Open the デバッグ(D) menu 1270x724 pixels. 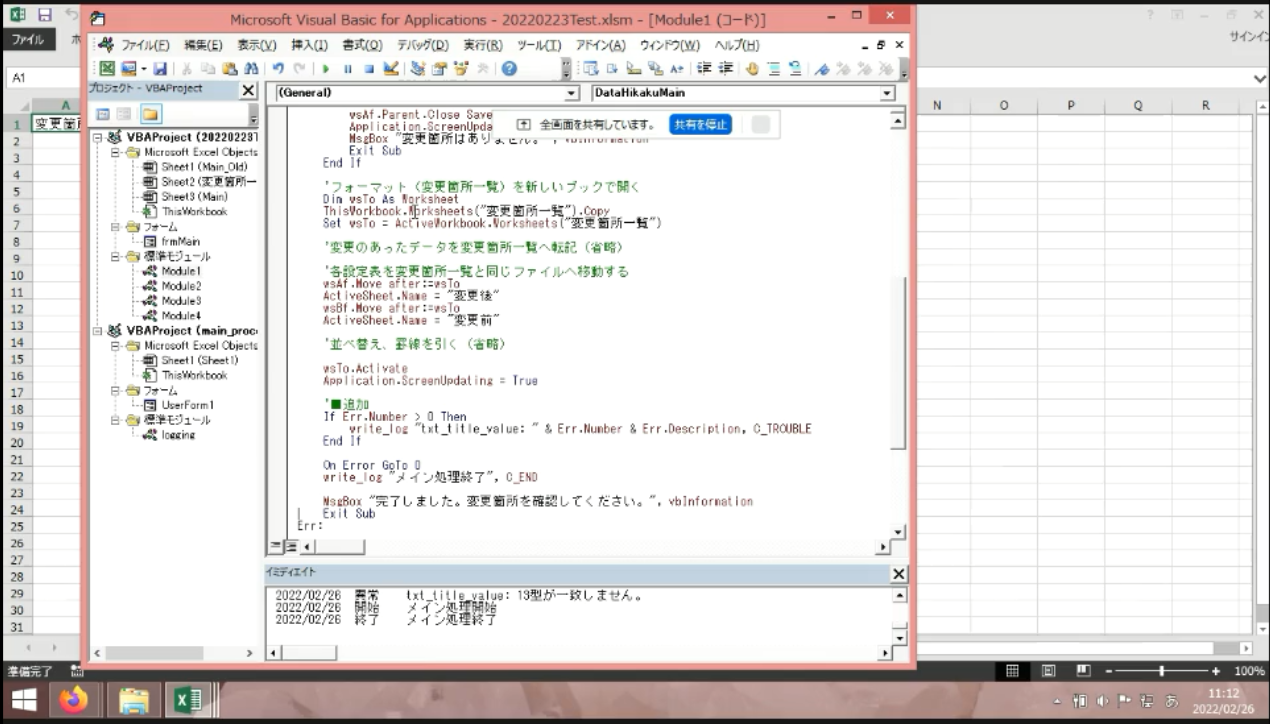click(423, 45)
